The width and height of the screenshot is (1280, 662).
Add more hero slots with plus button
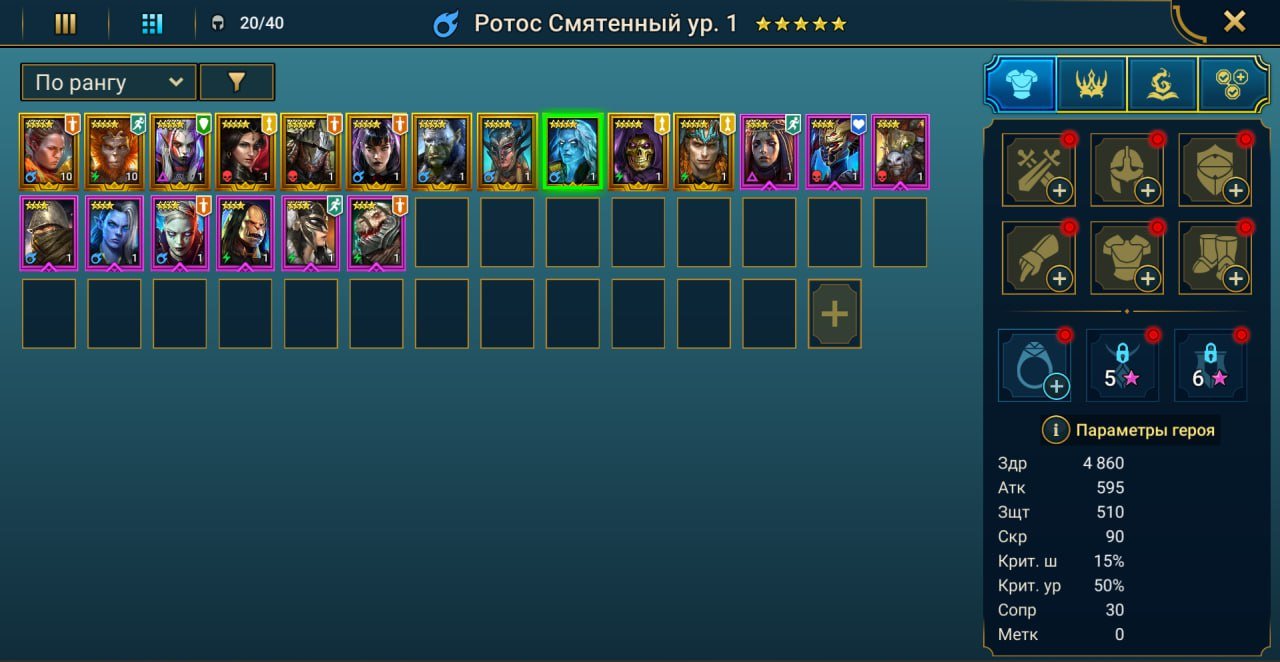[x=835, y=313]
